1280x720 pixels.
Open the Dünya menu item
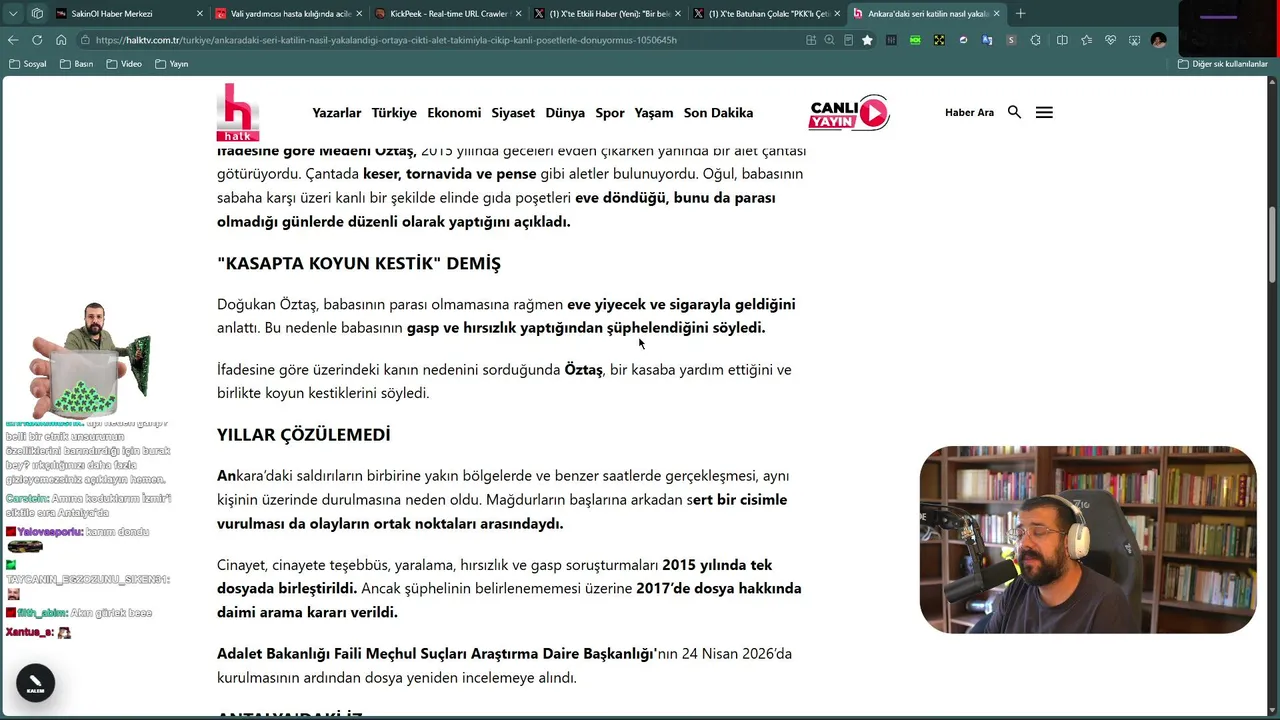click(x=565, y=113)
